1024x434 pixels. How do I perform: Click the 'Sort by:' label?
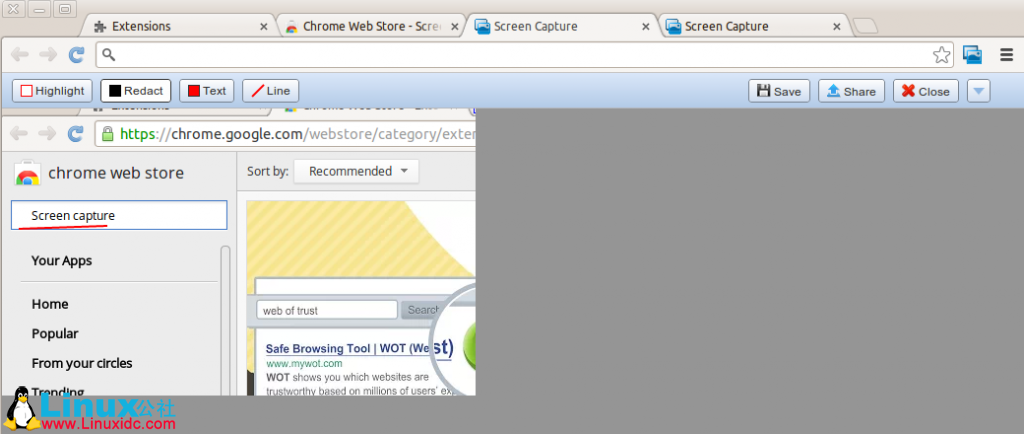point(268,172)
